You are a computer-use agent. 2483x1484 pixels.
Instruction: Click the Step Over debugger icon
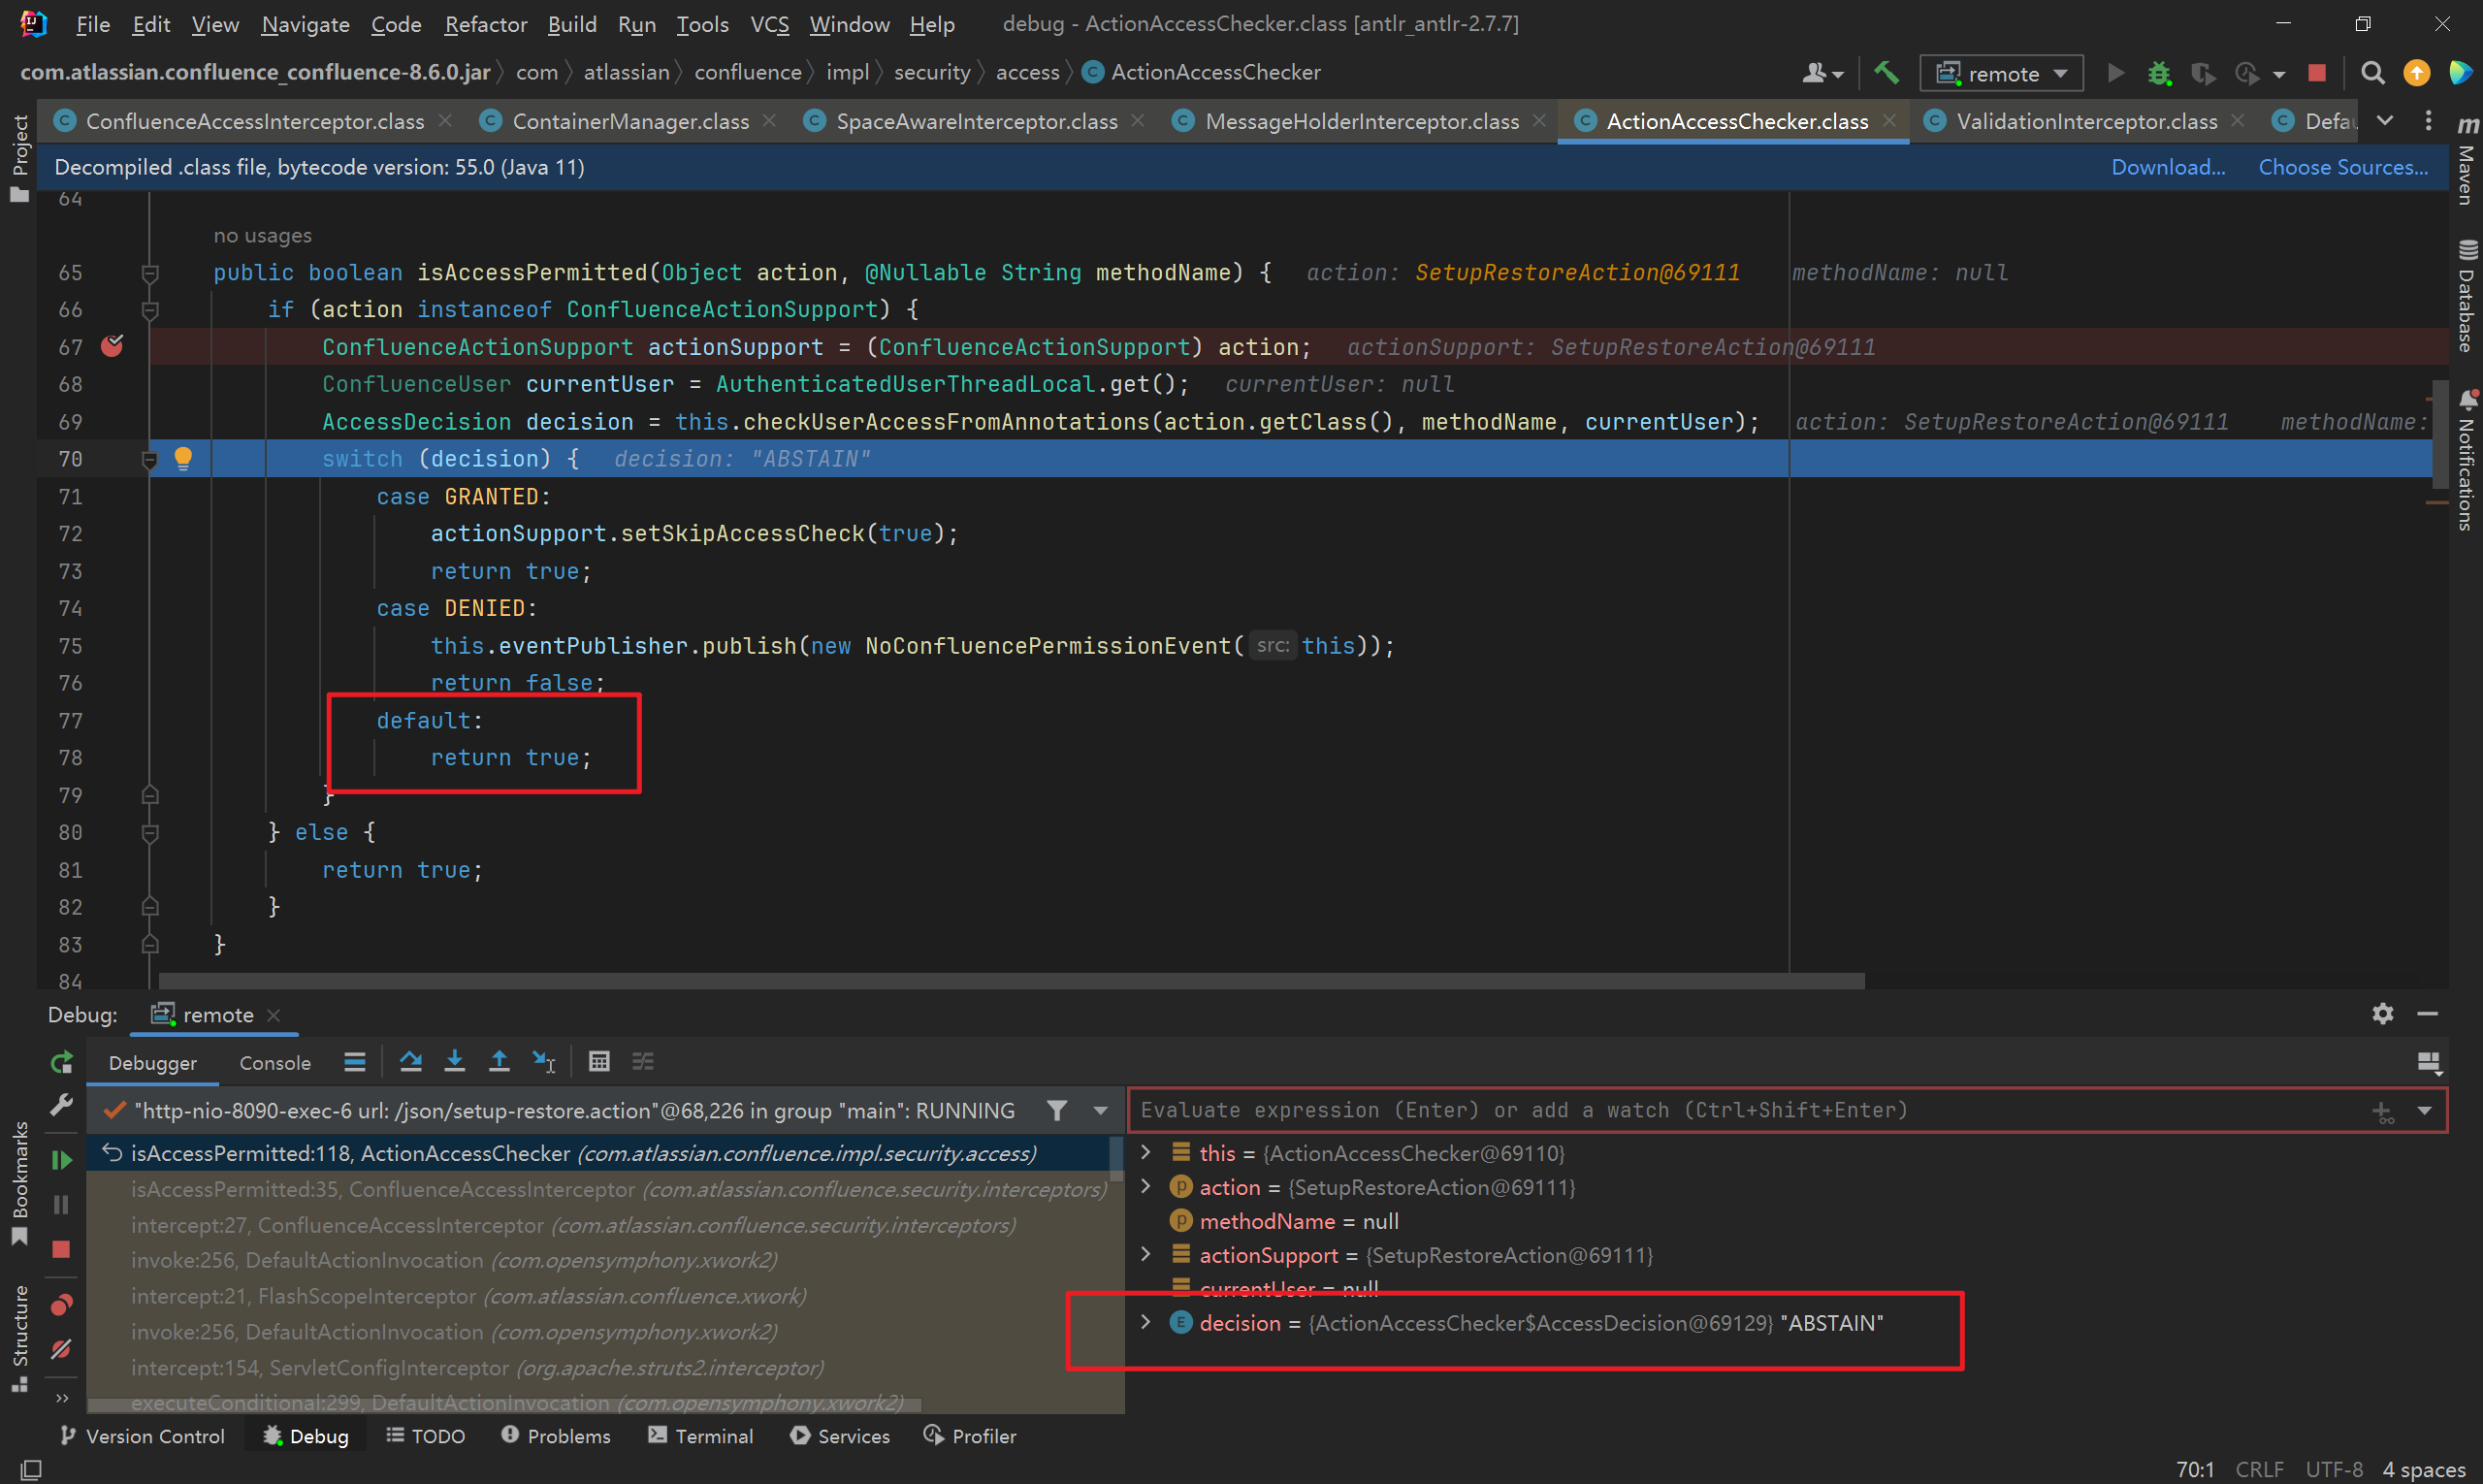410,1061
